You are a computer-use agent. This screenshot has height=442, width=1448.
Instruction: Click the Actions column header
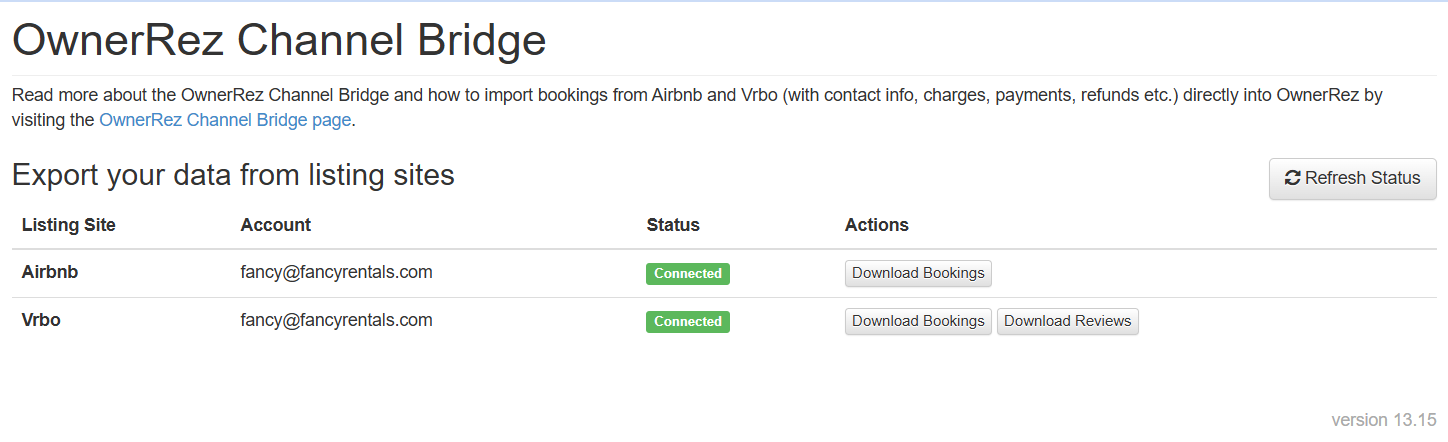click(x=876, y=225)
